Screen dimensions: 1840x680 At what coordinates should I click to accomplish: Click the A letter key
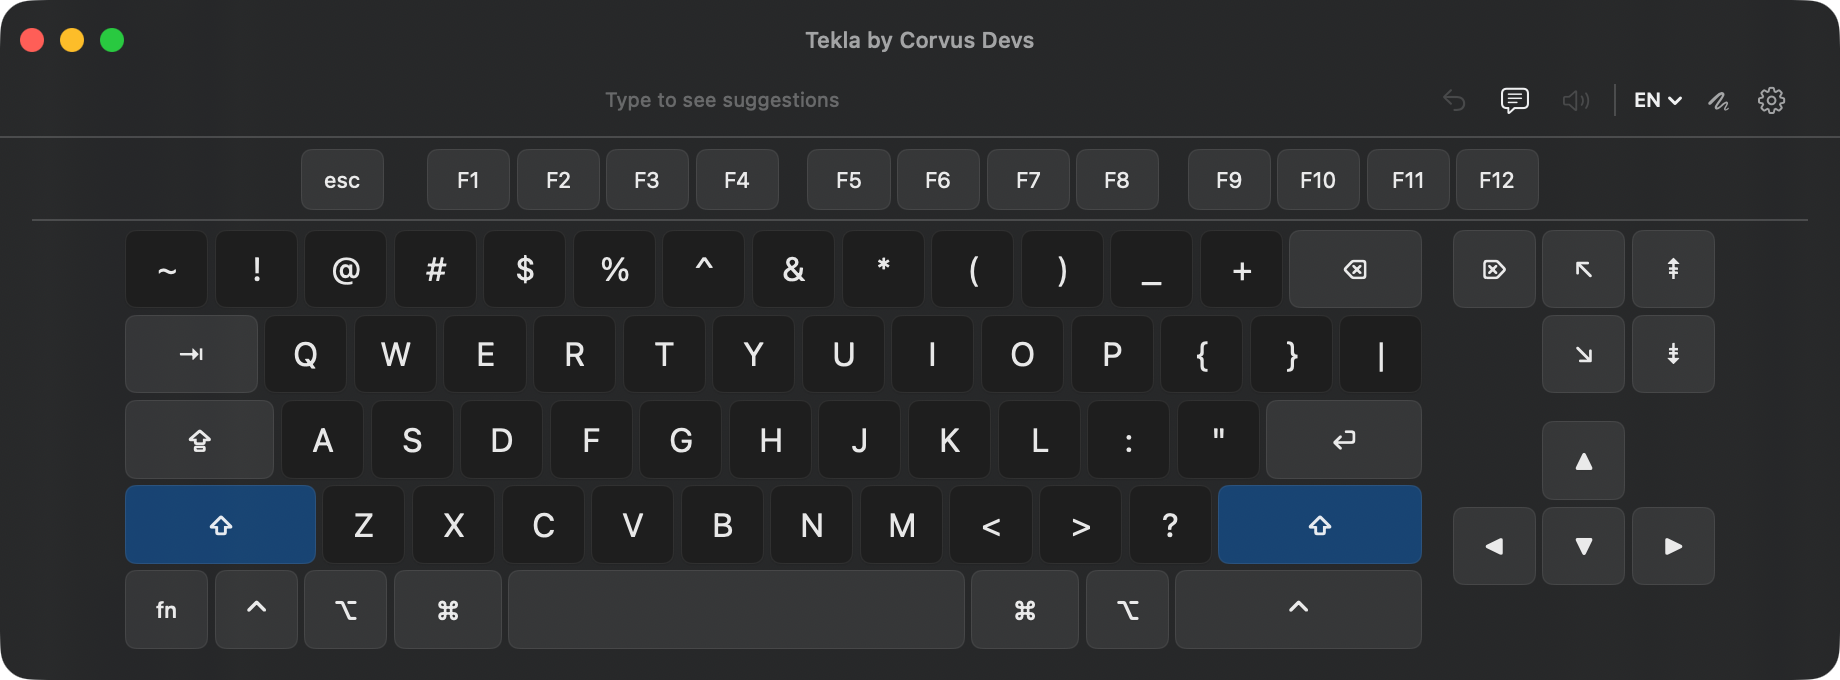322,440
